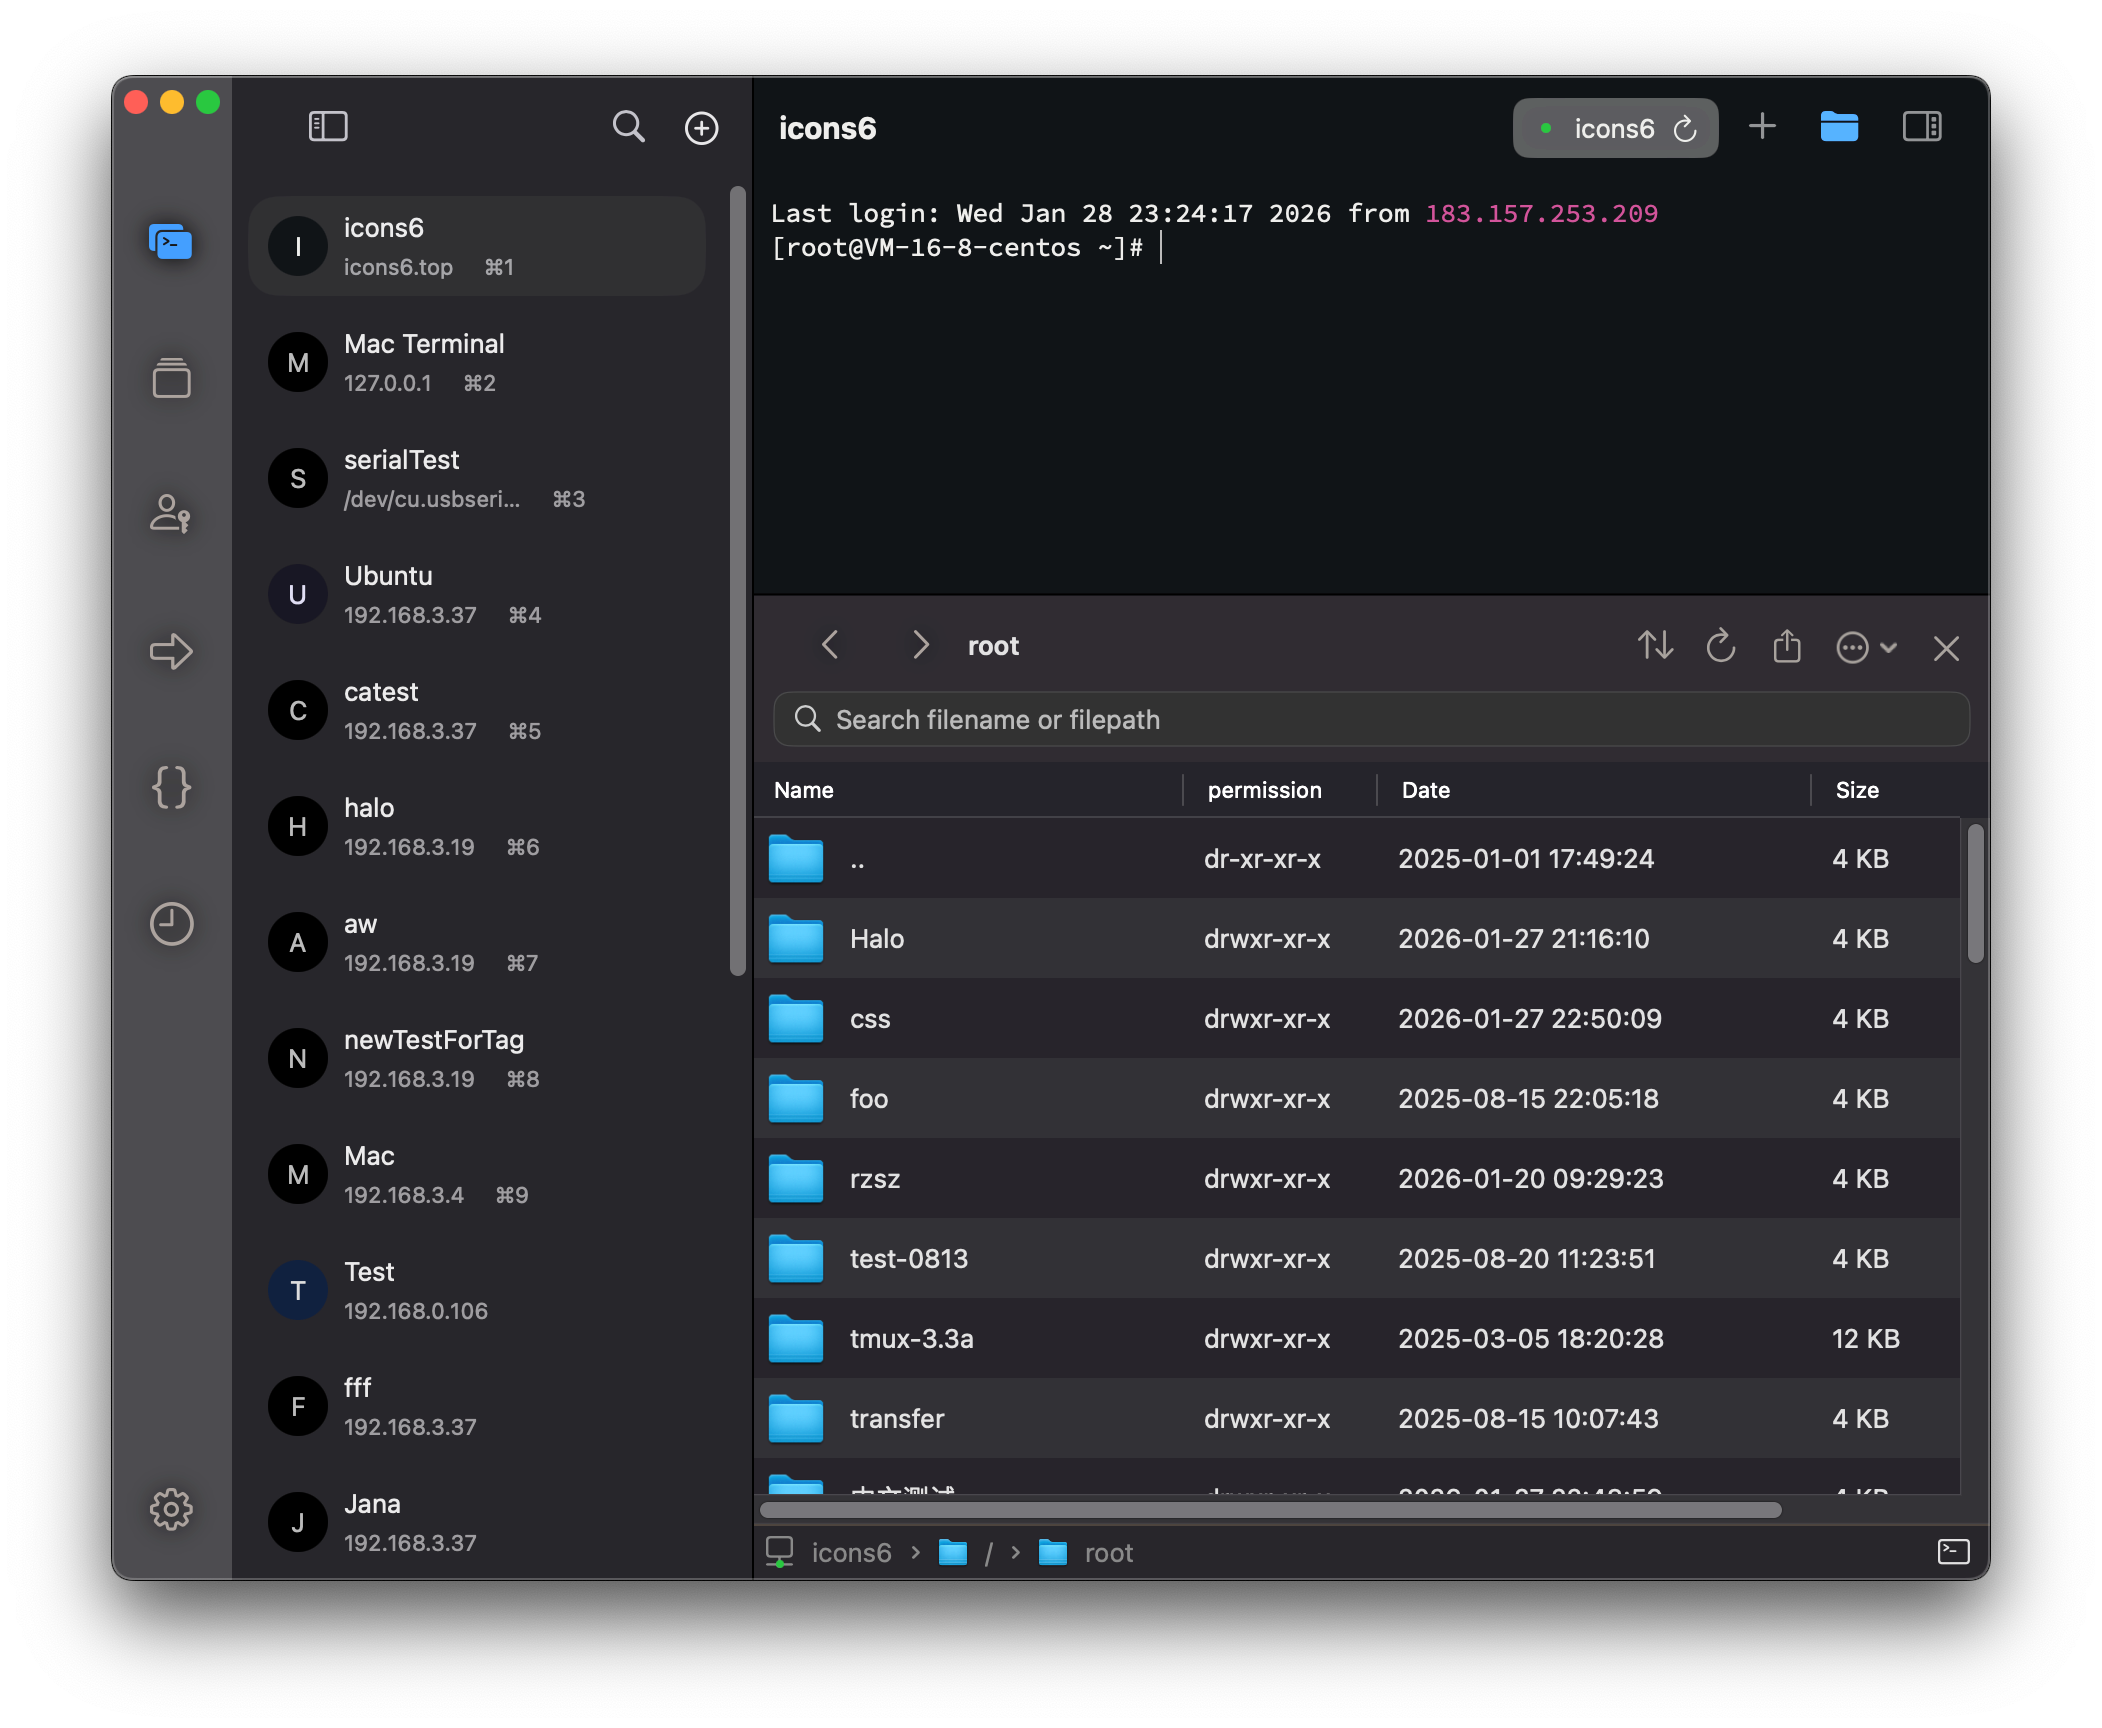
Task: Click the transfer up-down arrows icon
Action: pyautogui.click(x=1655, y=646)
